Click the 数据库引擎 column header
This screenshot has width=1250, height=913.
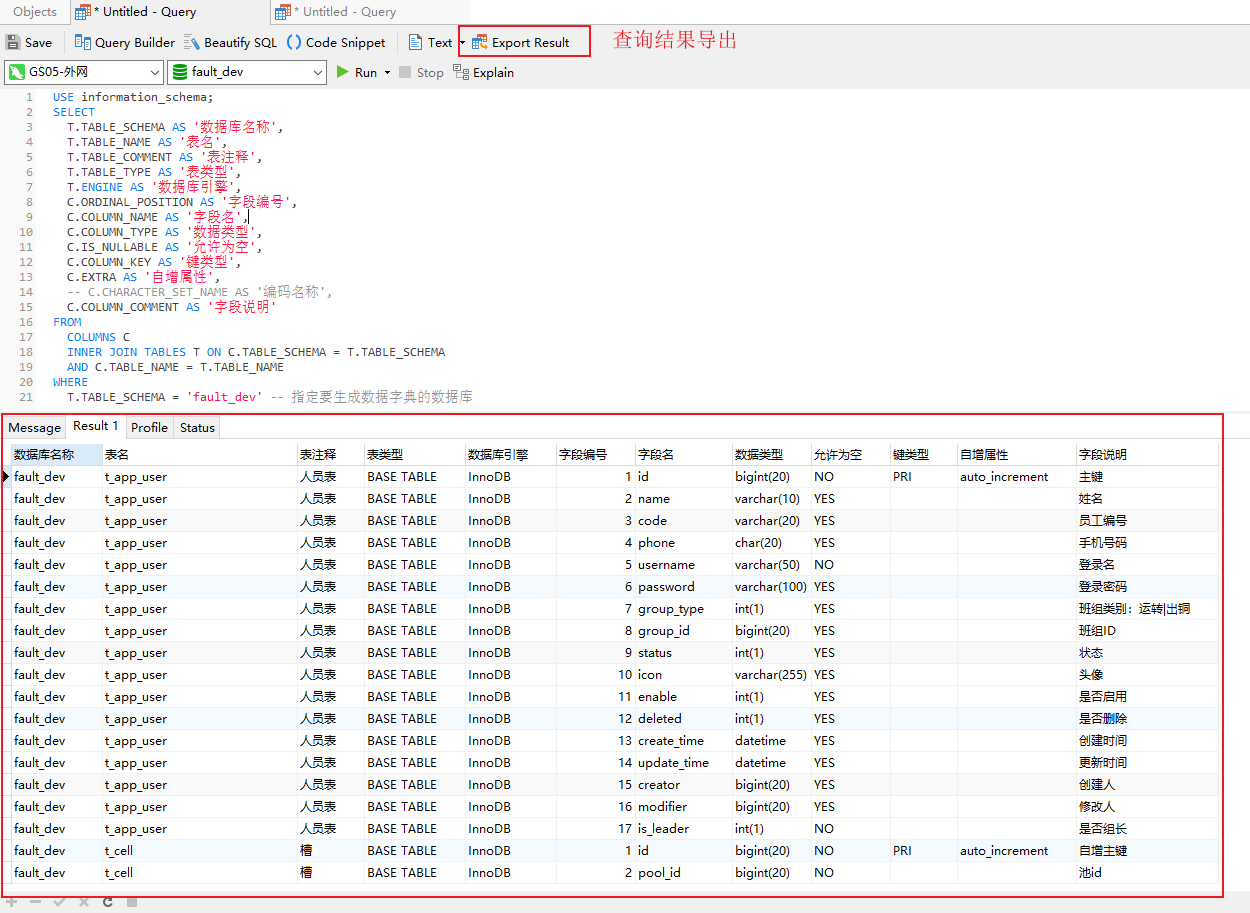tap(510, 454)
